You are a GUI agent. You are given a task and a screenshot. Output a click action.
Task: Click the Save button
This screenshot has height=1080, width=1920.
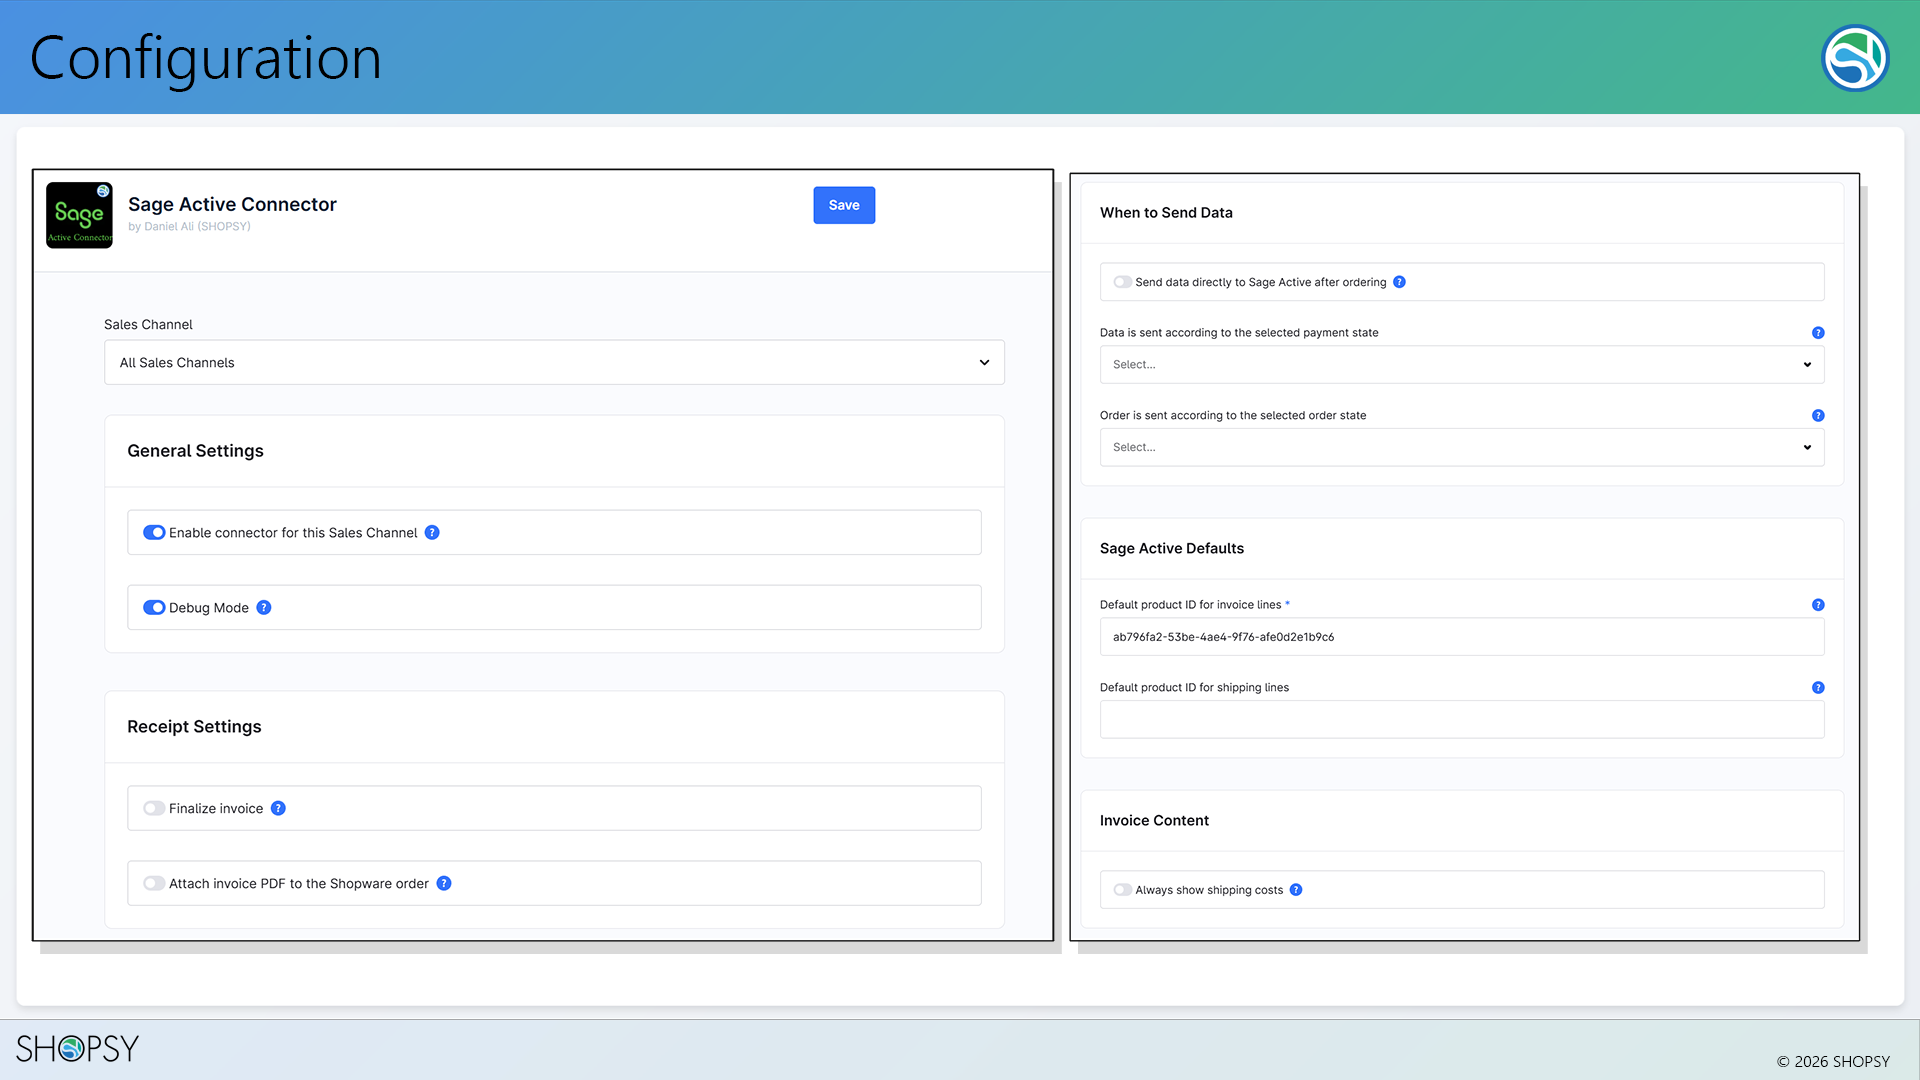pyautogui.click(x=844, y=205)
